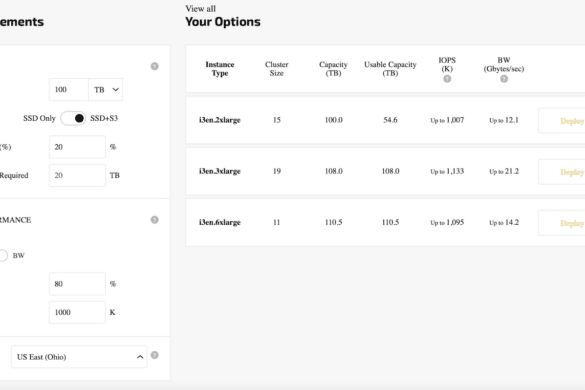Deploy the i3en.3xlarge instance option
This screenshot has height=390, width=585.
[562, 172]
